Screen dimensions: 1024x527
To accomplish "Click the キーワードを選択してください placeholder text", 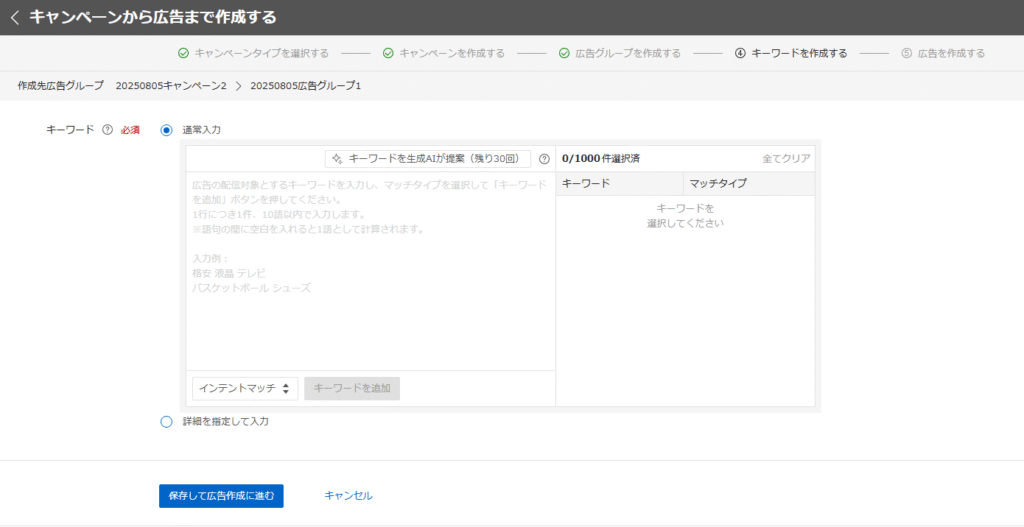I will 685,216.
